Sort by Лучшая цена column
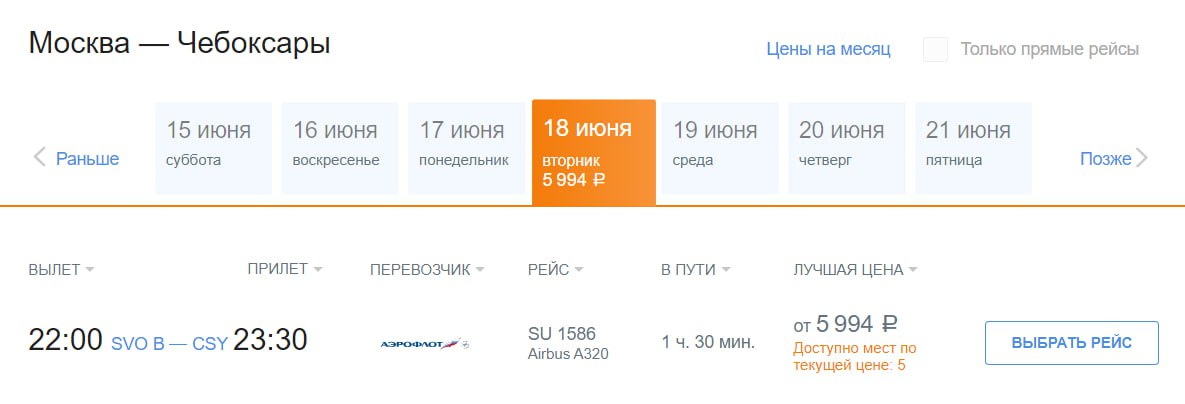The width and height of the screenshot is (1185, 404). [913, 270]
